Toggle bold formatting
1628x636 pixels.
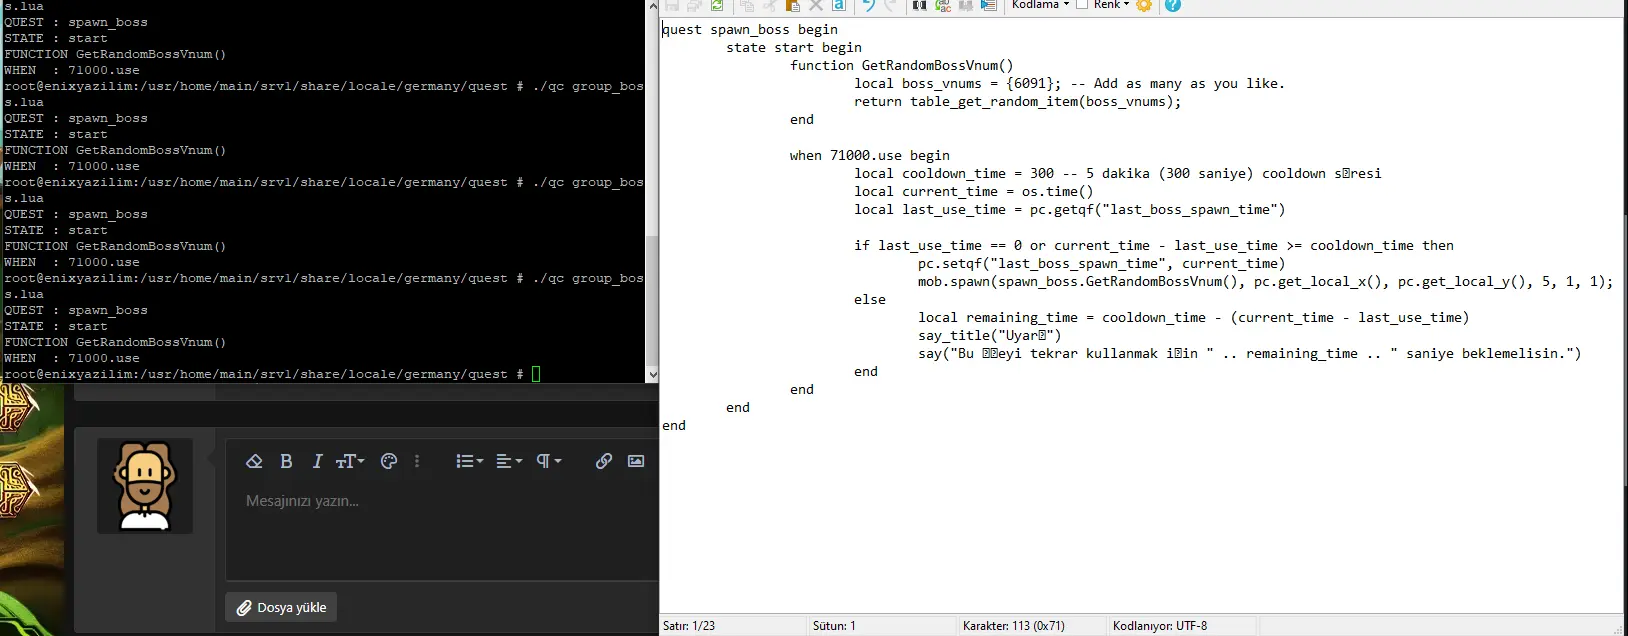coord(286,461)
